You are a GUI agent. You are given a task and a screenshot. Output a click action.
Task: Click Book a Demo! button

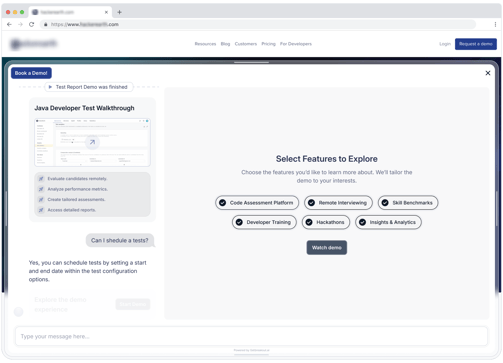click(x=31, y=73)
